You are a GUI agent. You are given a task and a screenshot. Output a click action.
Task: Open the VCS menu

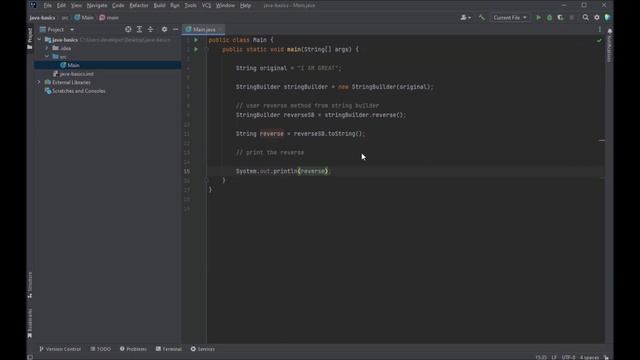click(x=206, y=5)
